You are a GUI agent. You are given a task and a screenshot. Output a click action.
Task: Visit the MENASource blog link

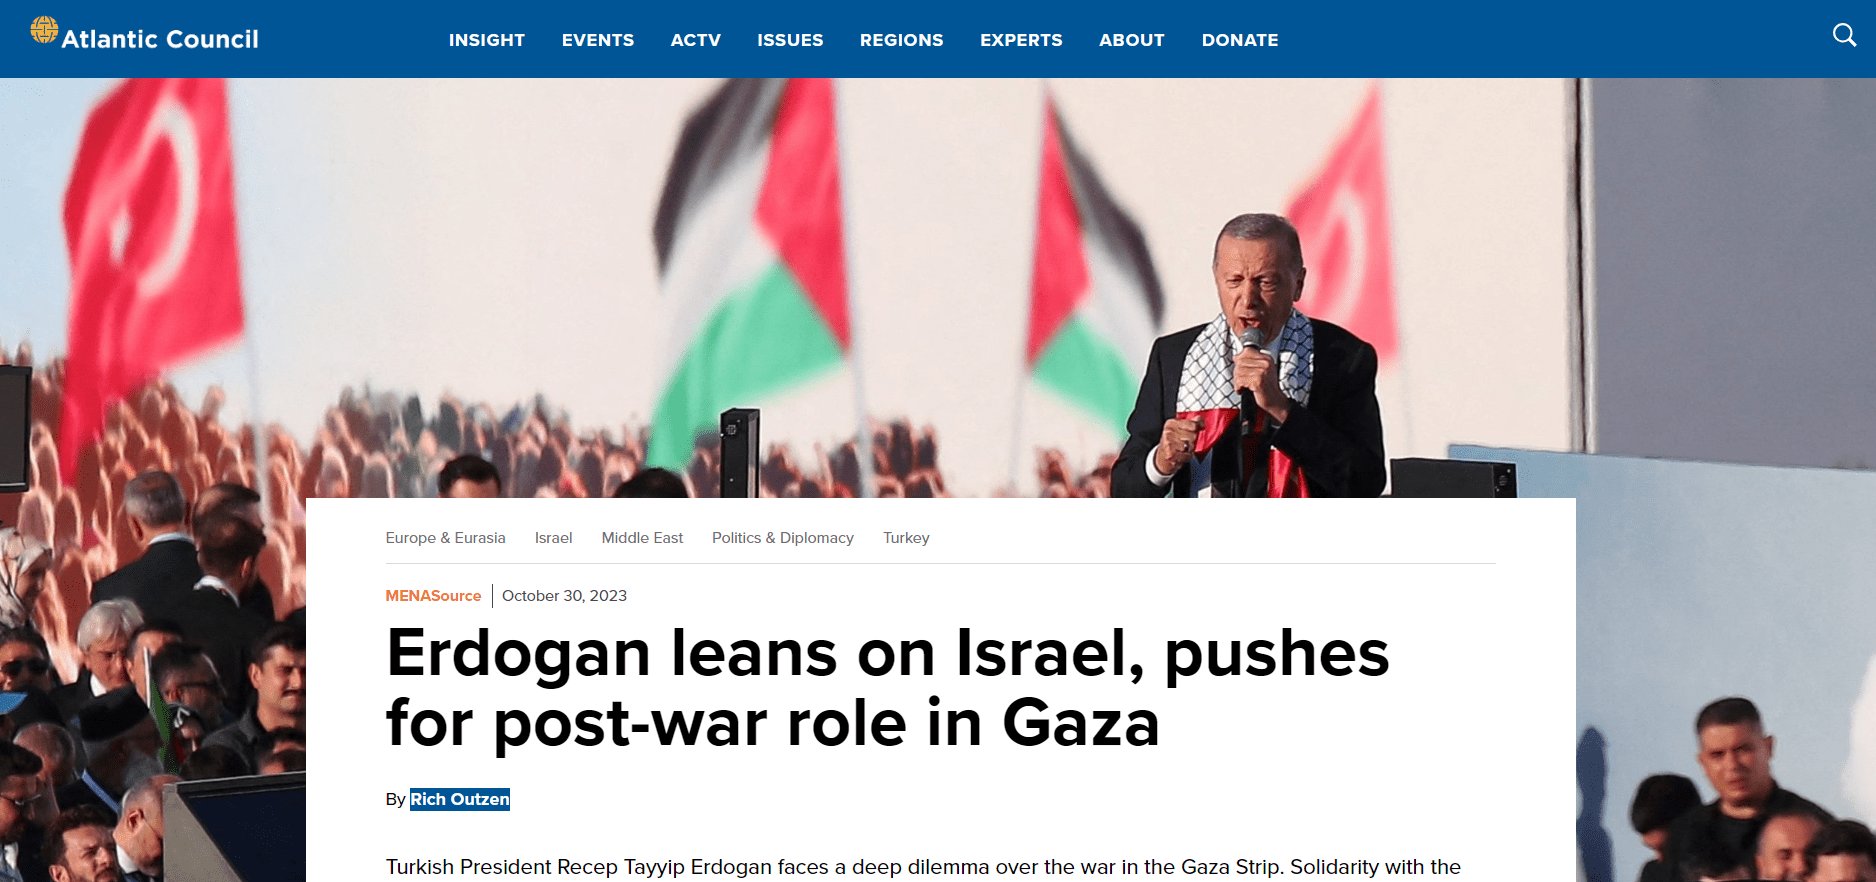[433, 596]
